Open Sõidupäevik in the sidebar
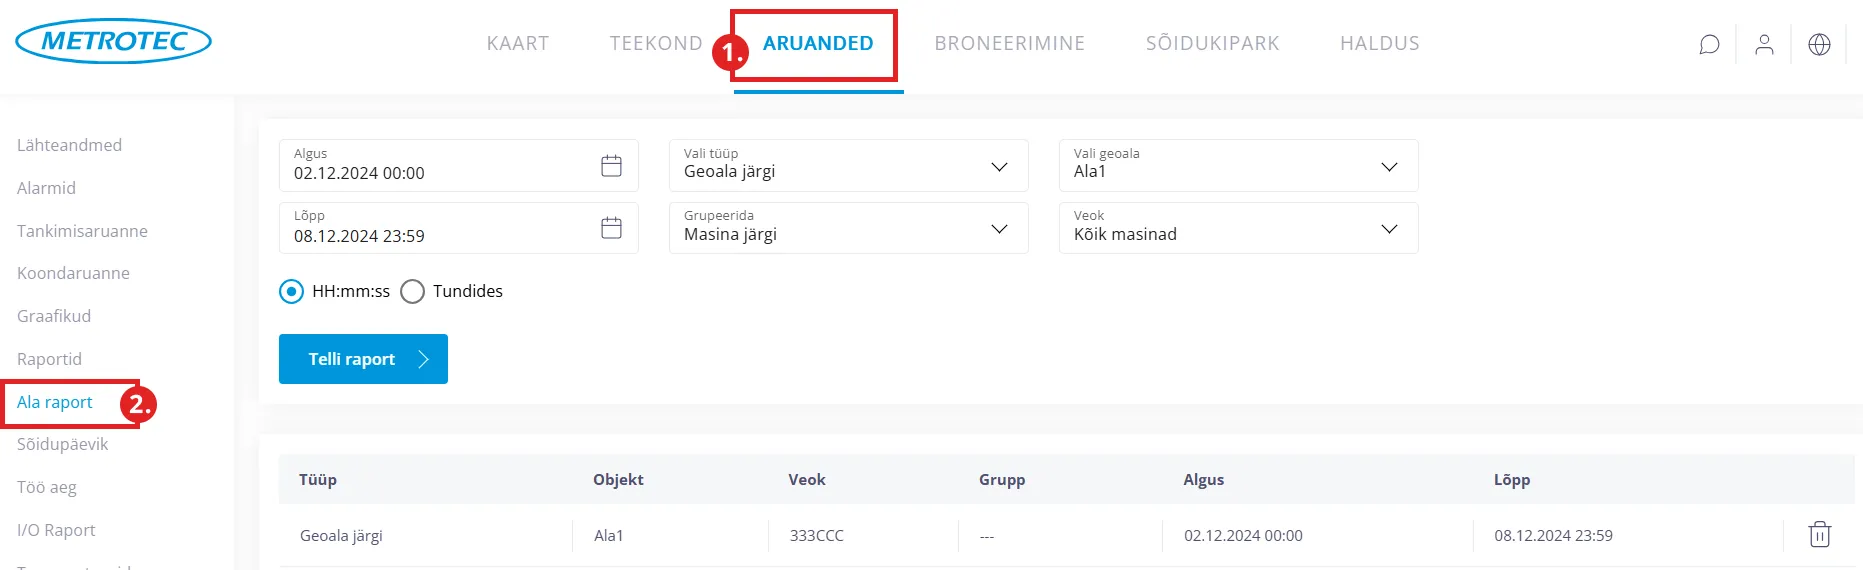 pyautogui.click(x=62, y=444)
